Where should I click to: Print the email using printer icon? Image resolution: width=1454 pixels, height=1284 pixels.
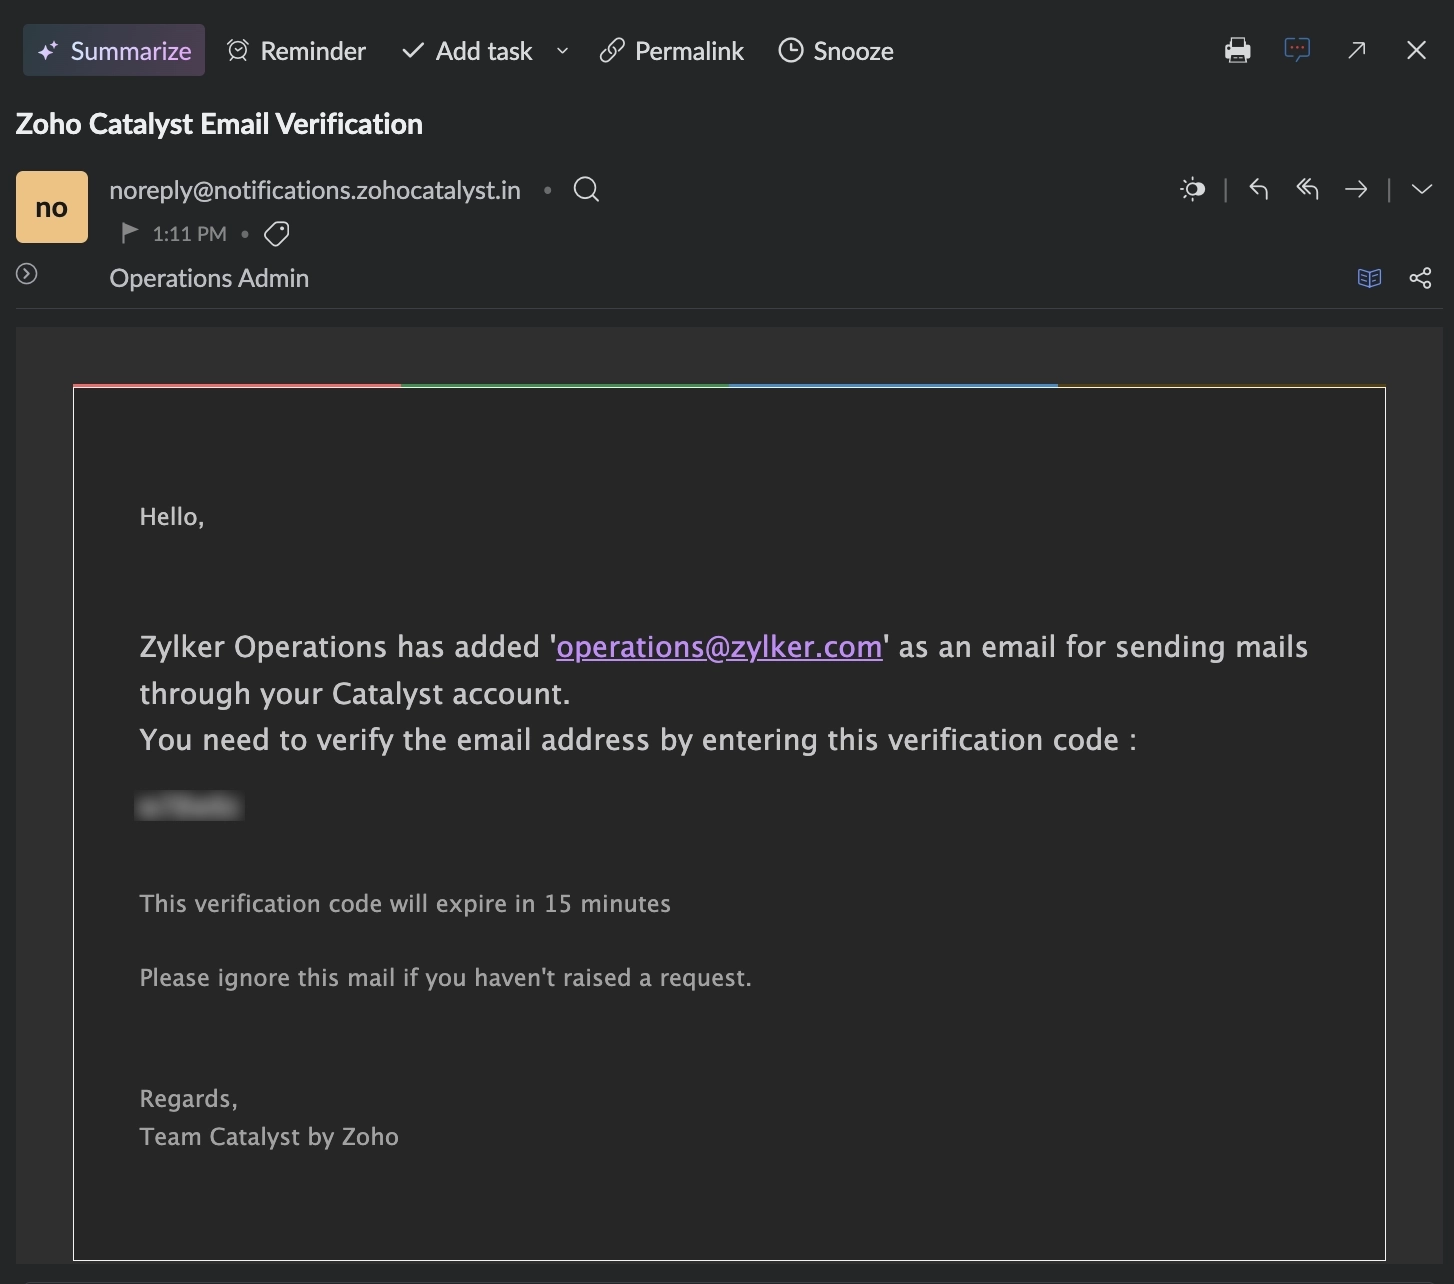pos(1238,50)
